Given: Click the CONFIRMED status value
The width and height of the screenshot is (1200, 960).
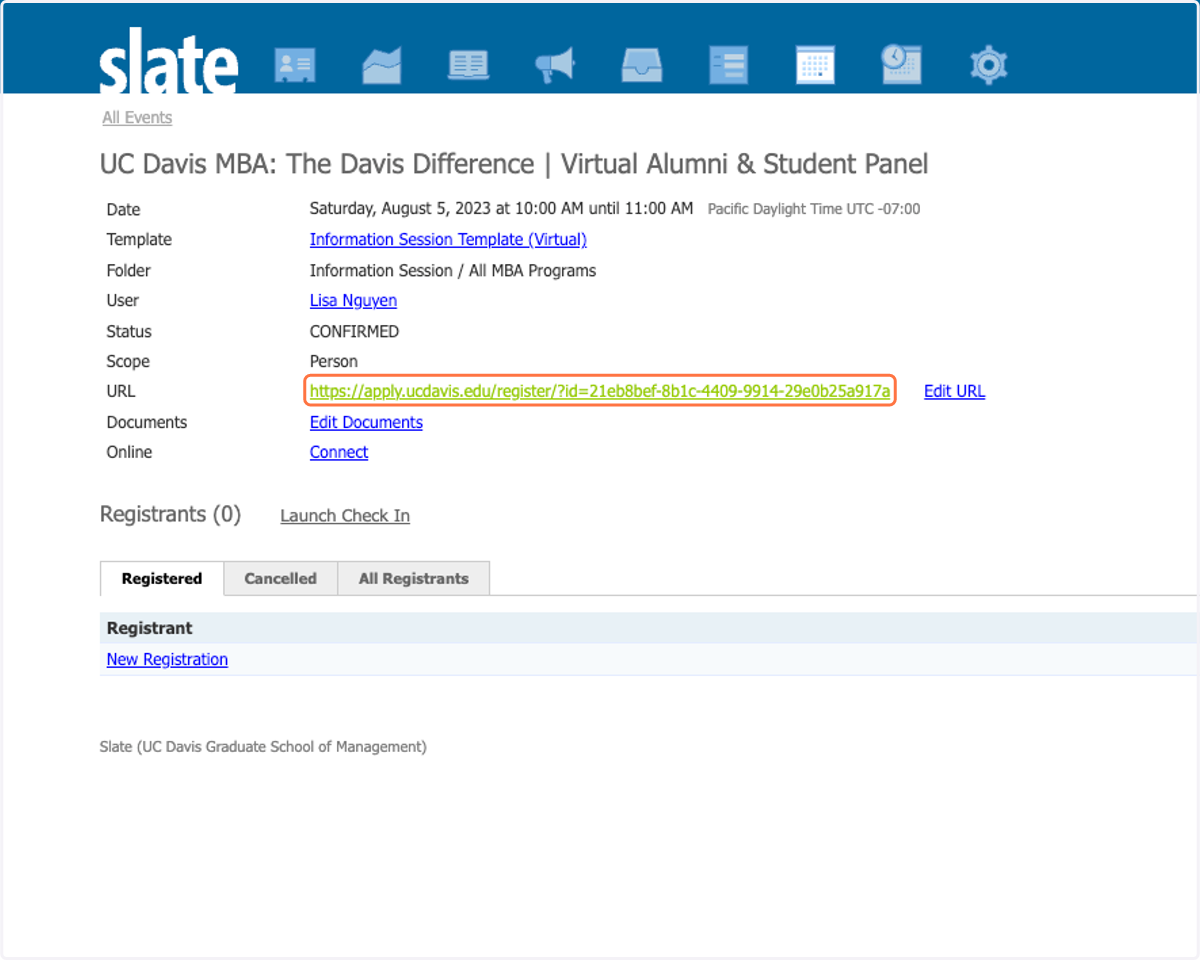Looking at the screenshot, I should coord(354,332).
